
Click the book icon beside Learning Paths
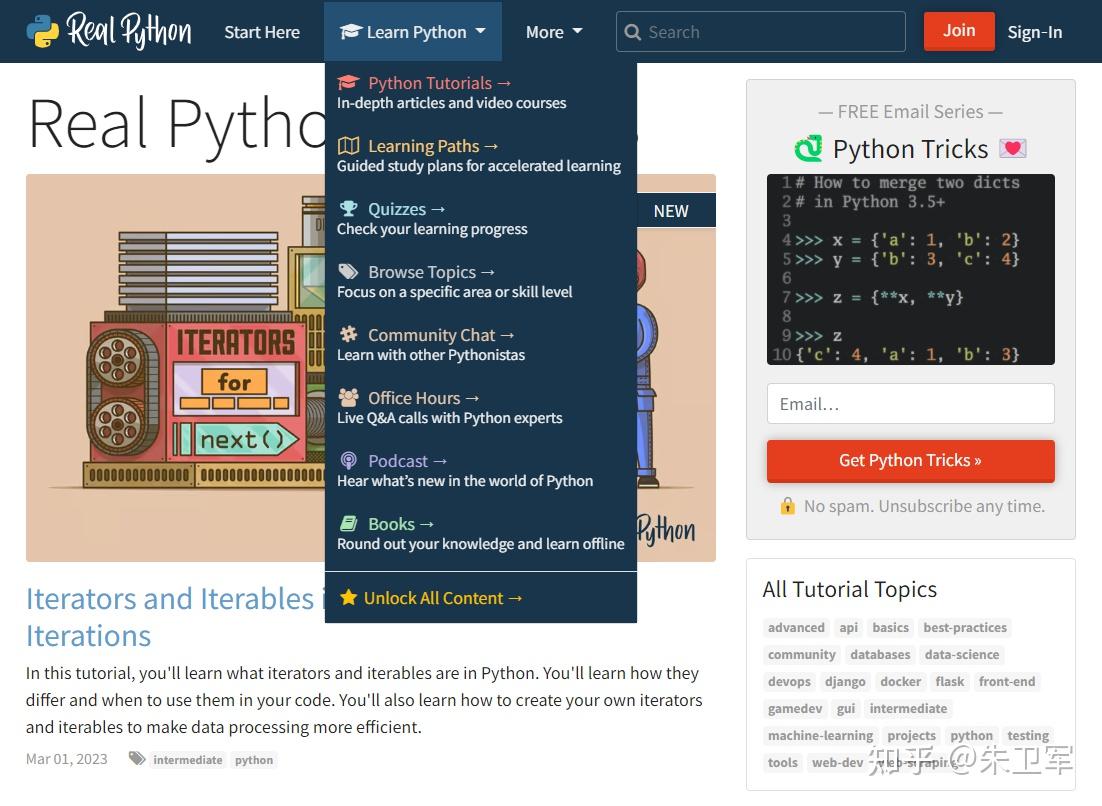(350, 145)
